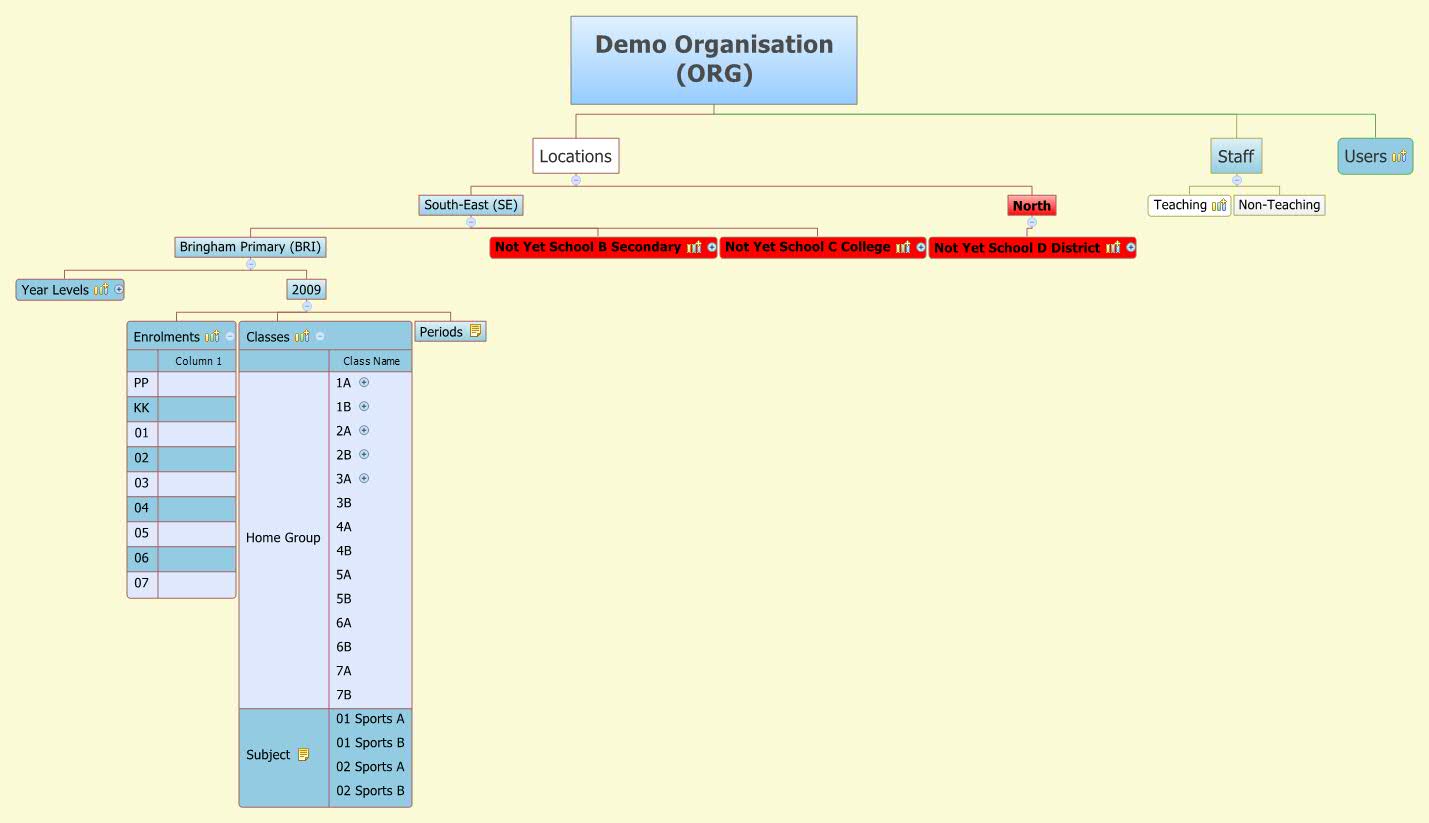Click the chart icon next to Teaching
Screen dimensions: 1429x823
pos(1218,205)
